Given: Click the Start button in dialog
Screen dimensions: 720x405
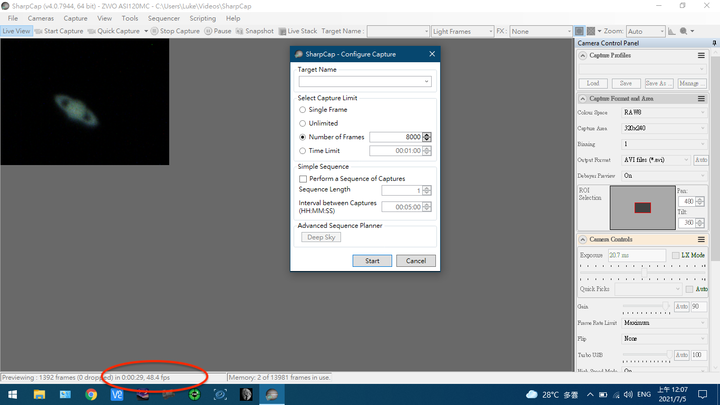Looking at the screenshot, I should (372, 261).
